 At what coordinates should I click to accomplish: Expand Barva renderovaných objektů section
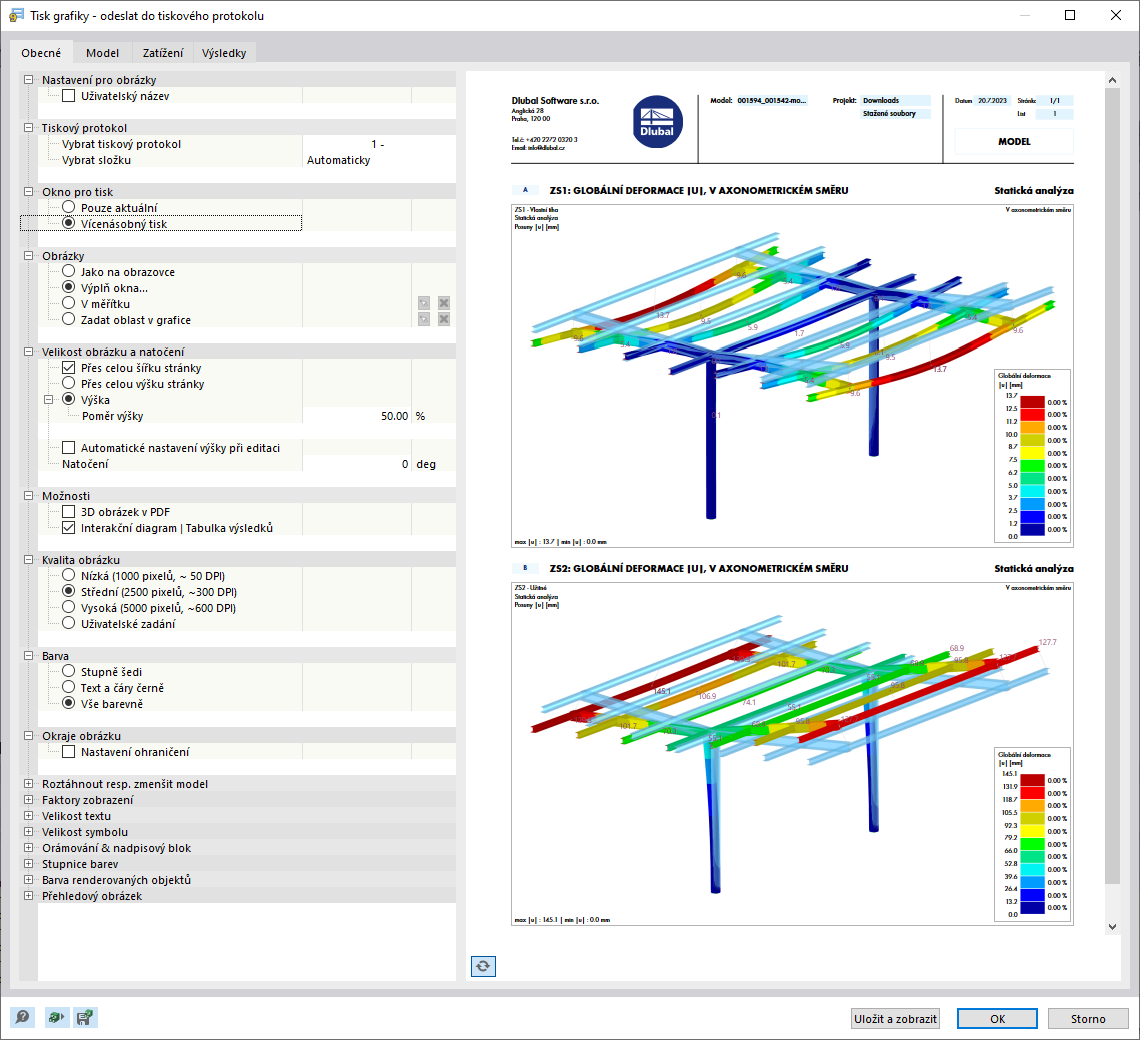tap(28, 879)
